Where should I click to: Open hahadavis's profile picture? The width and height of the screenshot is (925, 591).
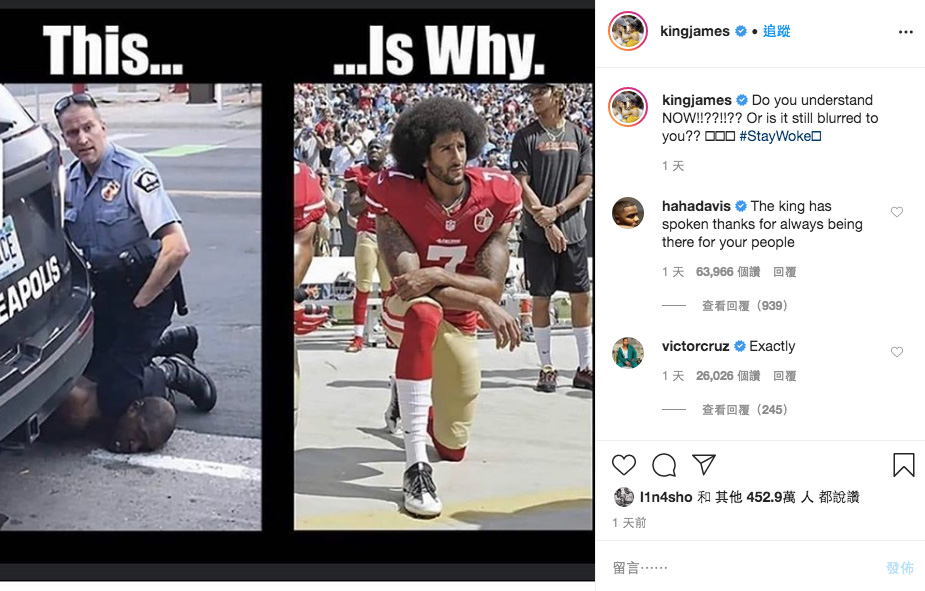pyautogui.click(x=628, y=213)
